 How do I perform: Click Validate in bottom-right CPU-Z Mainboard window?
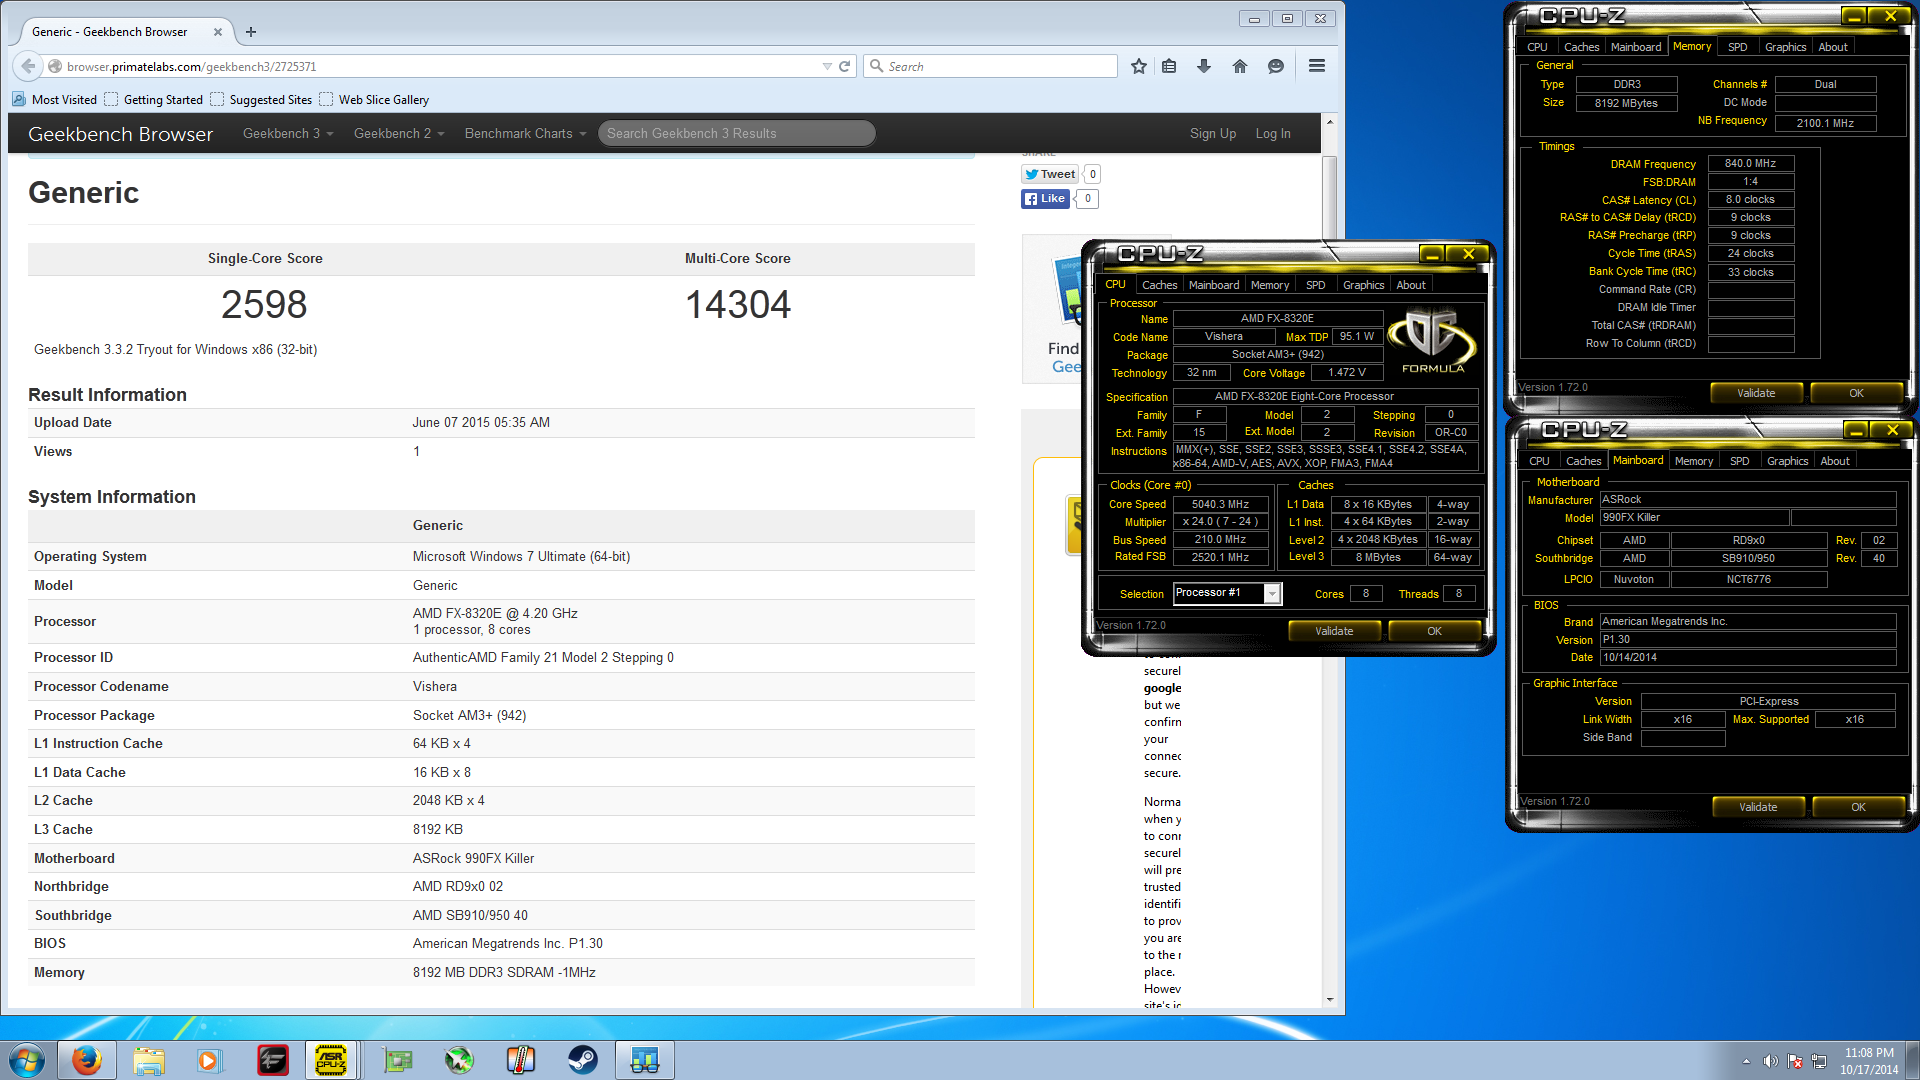[1758, 807]
